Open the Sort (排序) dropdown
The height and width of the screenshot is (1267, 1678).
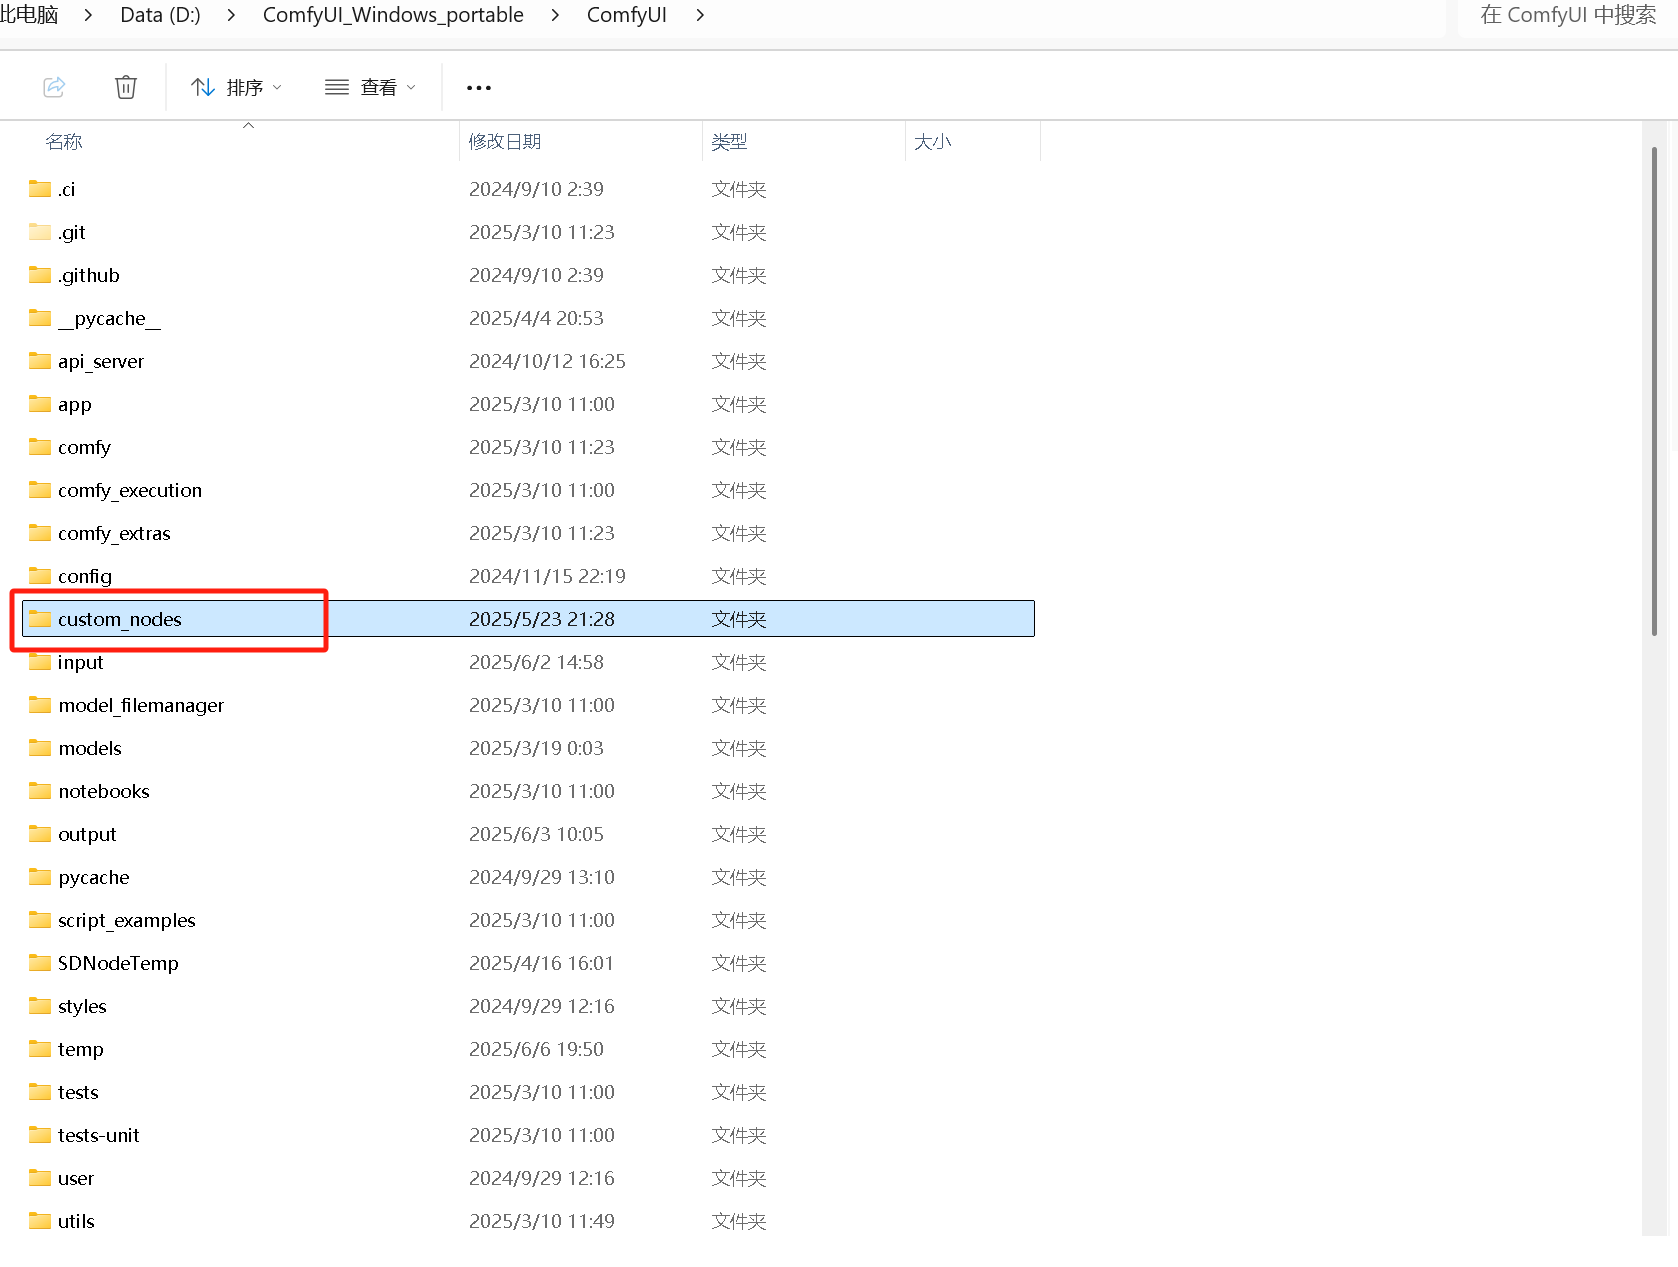point(237,87)
